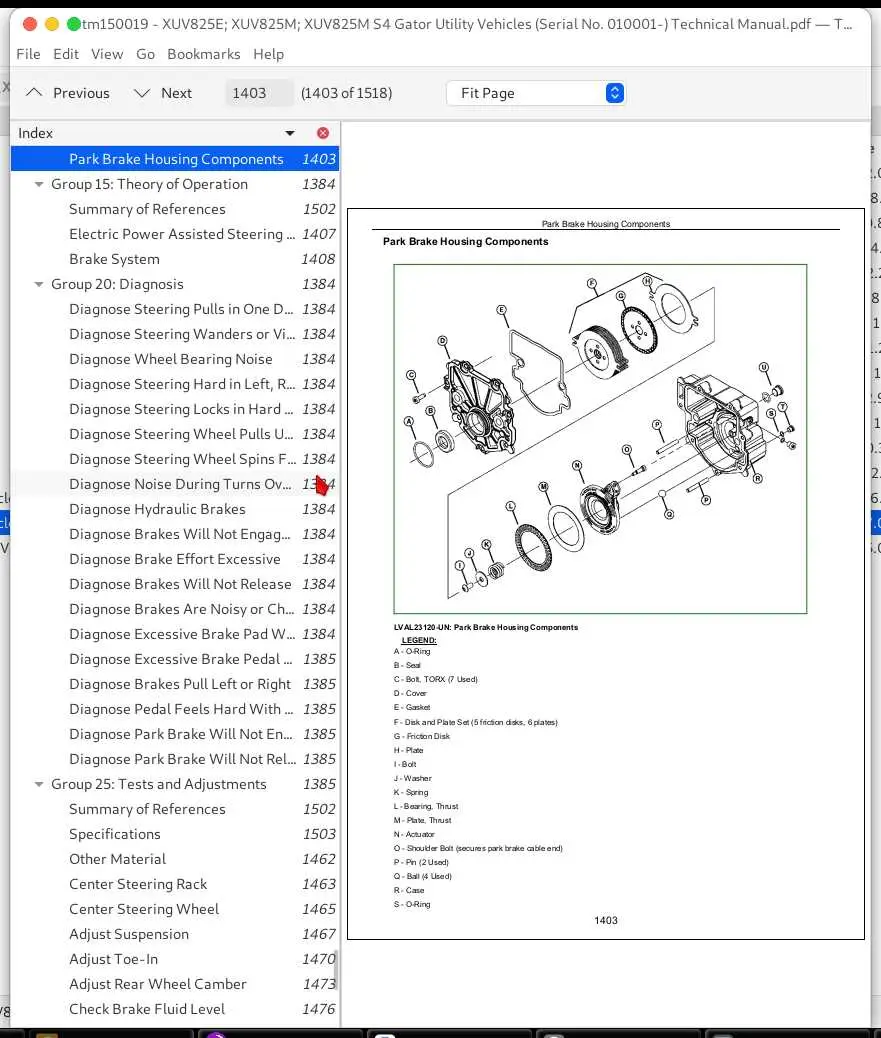Select Diagnose Brakes Will Not Release
The image size is (881, 1038).
coord(175,585)
